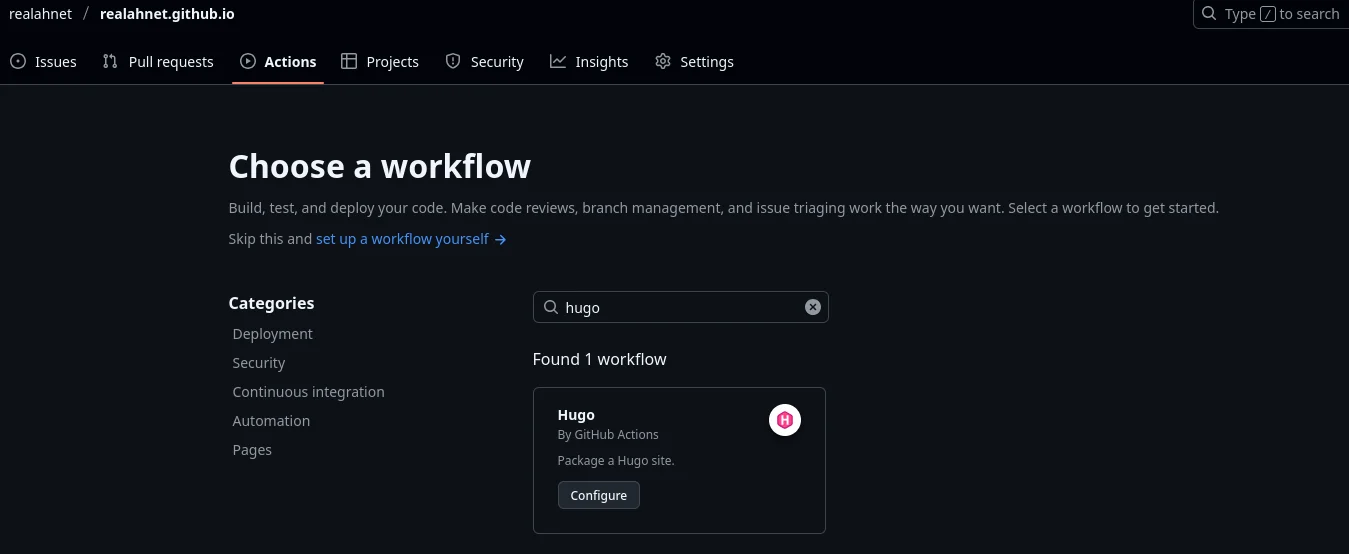Click the realahnet.github.io repository link
The height and width of the screenshot is (554, 1349).
[167, 14]
